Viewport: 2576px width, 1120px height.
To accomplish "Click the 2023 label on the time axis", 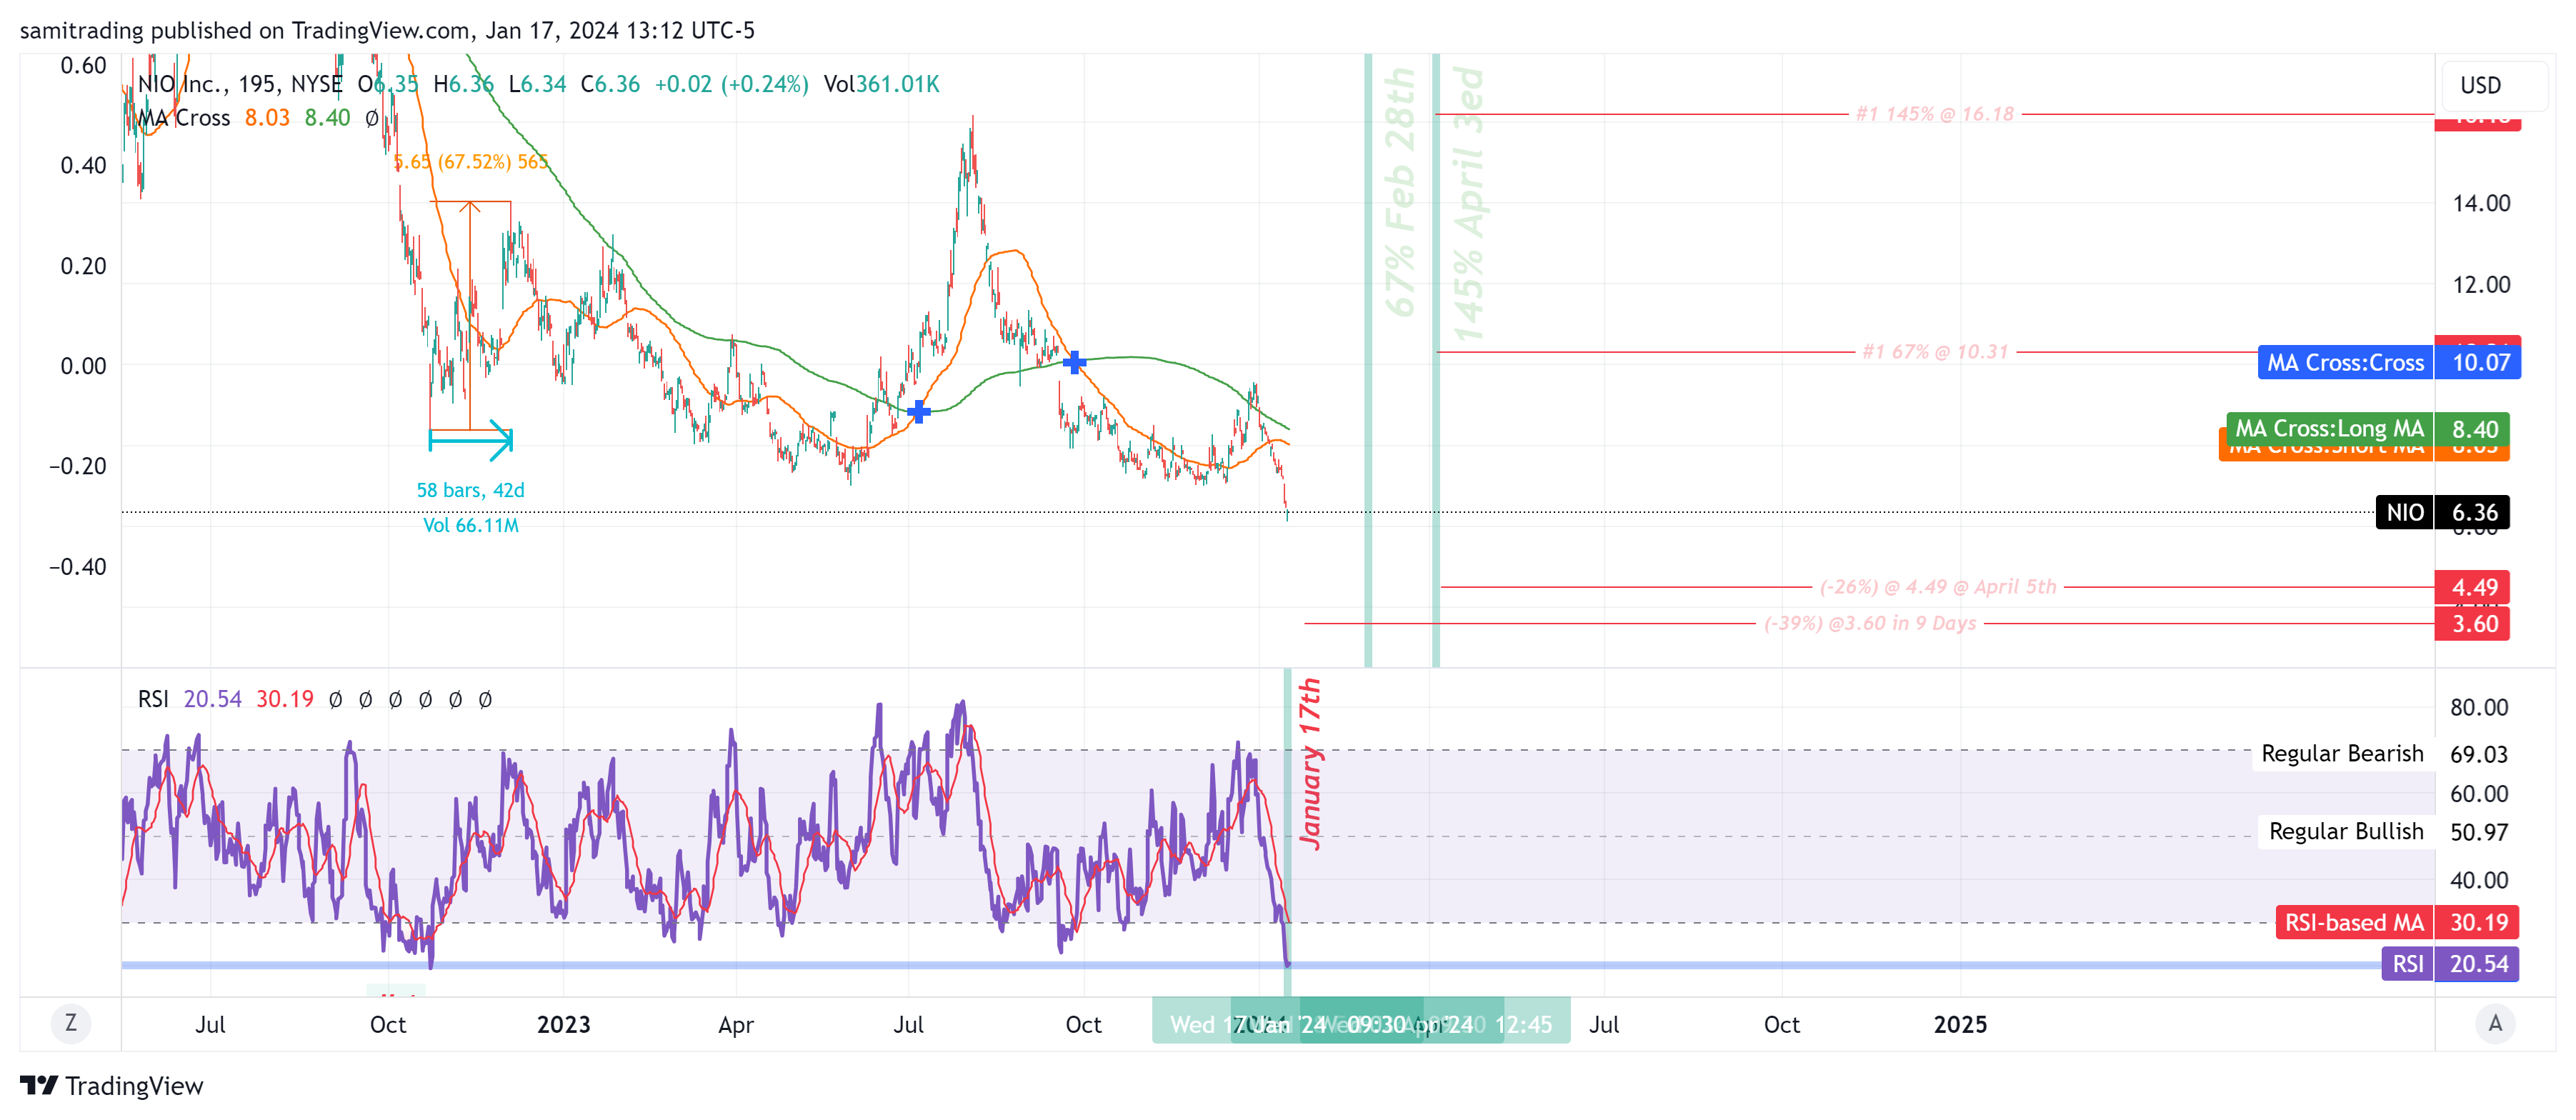I will (x=564, y=1024).
